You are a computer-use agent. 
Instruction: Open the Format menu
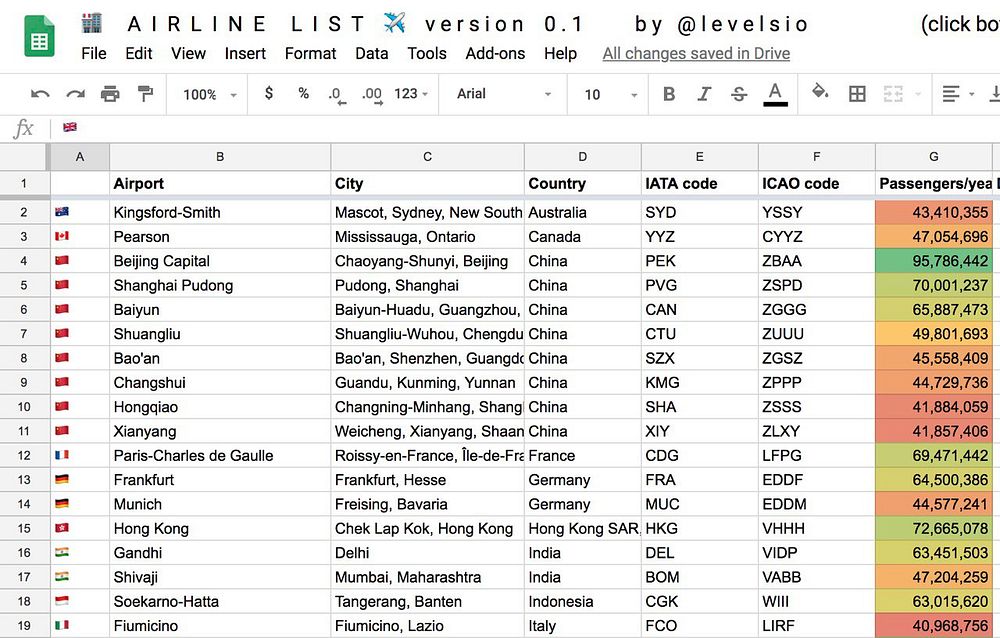pyautogui.click(x=310, y=54)
